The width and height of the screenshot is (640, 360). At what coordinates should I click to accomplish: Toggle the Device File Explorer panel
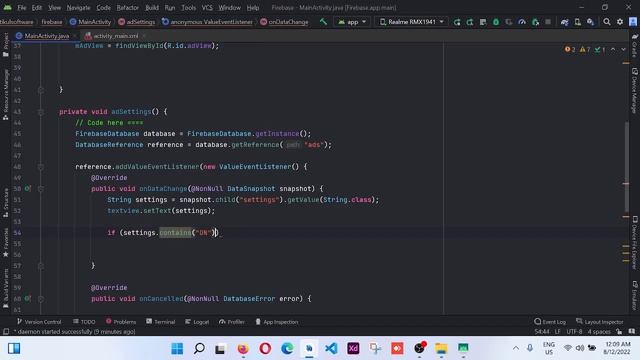(635, 242)
